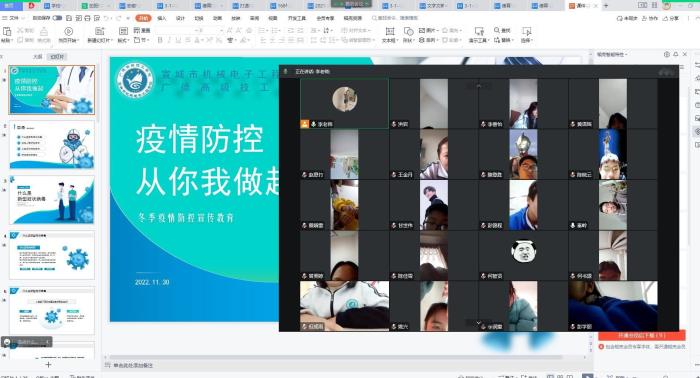Click the Play from current slide icon

[68, 31]
